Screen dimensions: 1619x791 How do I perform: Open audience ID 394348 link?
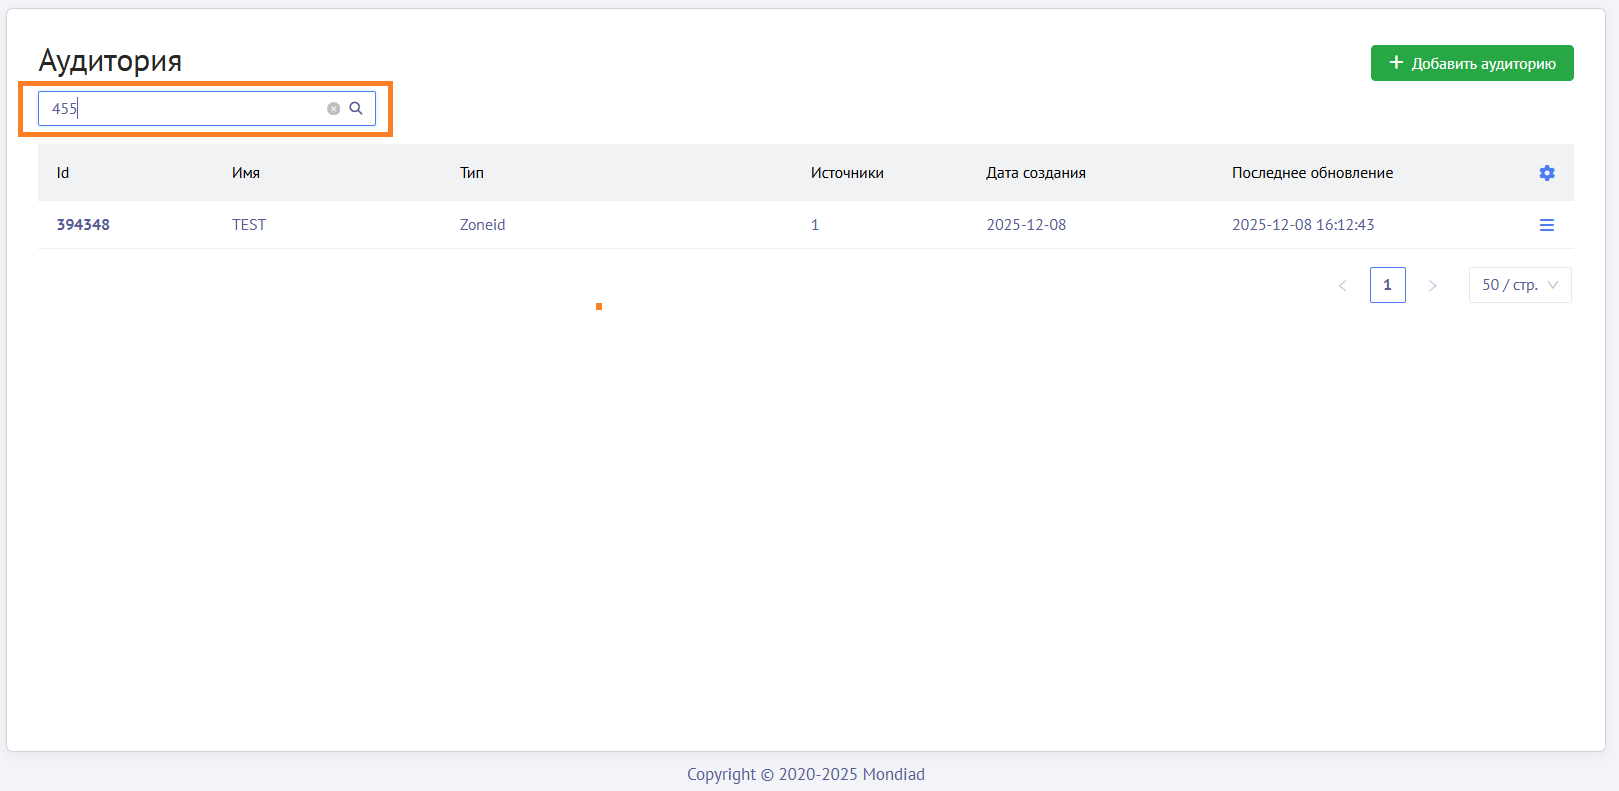83,225
